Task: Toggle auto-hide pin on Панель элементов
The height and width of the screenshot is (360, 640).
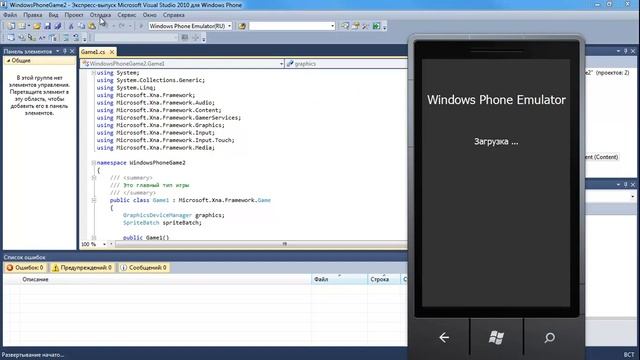Action: tap(64, 51)
